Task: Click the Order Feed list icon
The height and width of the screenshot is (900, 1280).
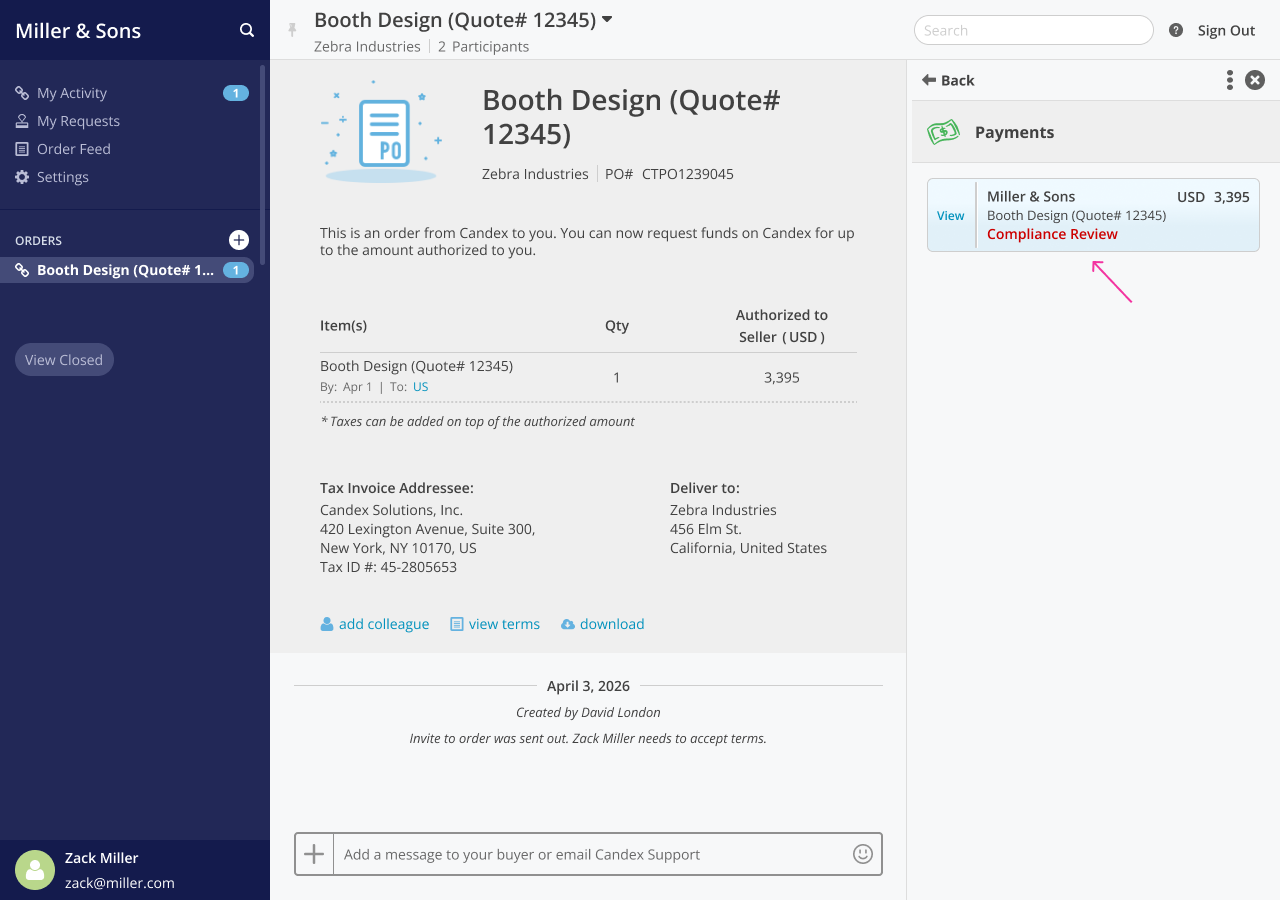Action: 22,149
